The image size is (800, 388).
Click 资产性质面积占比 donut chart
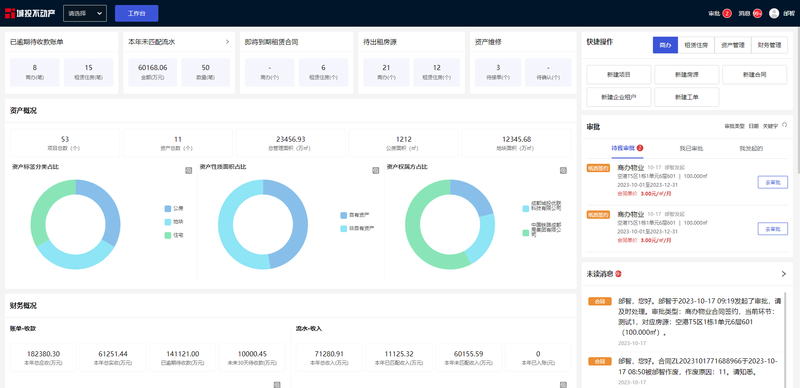[x=263, y=224]
